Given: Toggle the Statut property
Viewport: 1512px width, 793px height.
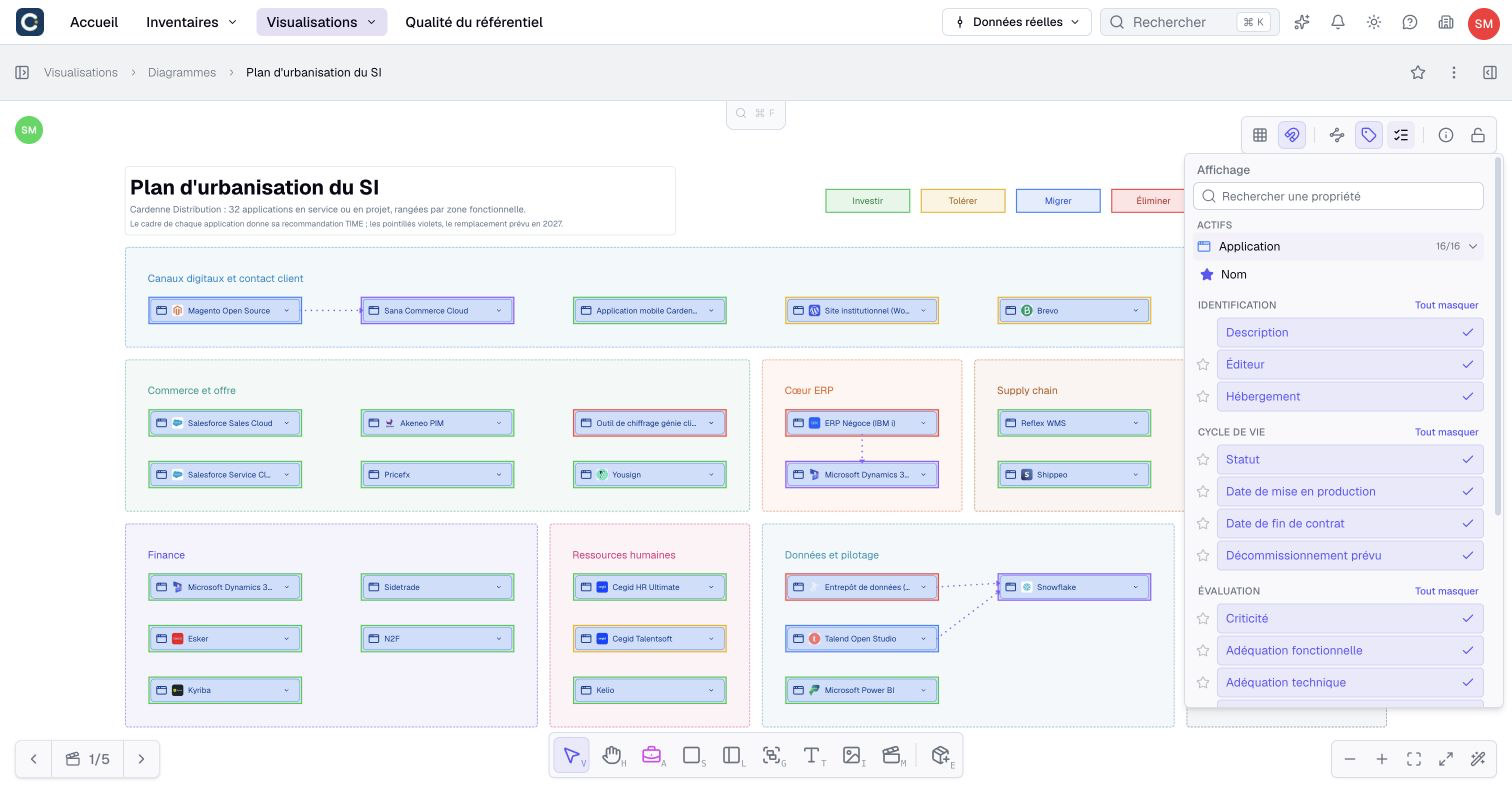Looking at the screenshot, I should (1350, 459).
